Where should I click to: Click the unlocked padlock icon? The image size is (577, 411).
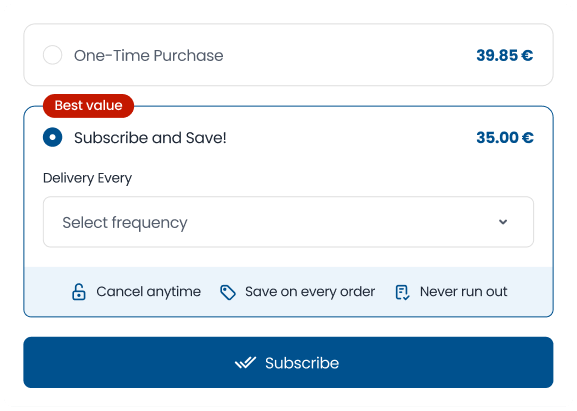click(79, 292)
